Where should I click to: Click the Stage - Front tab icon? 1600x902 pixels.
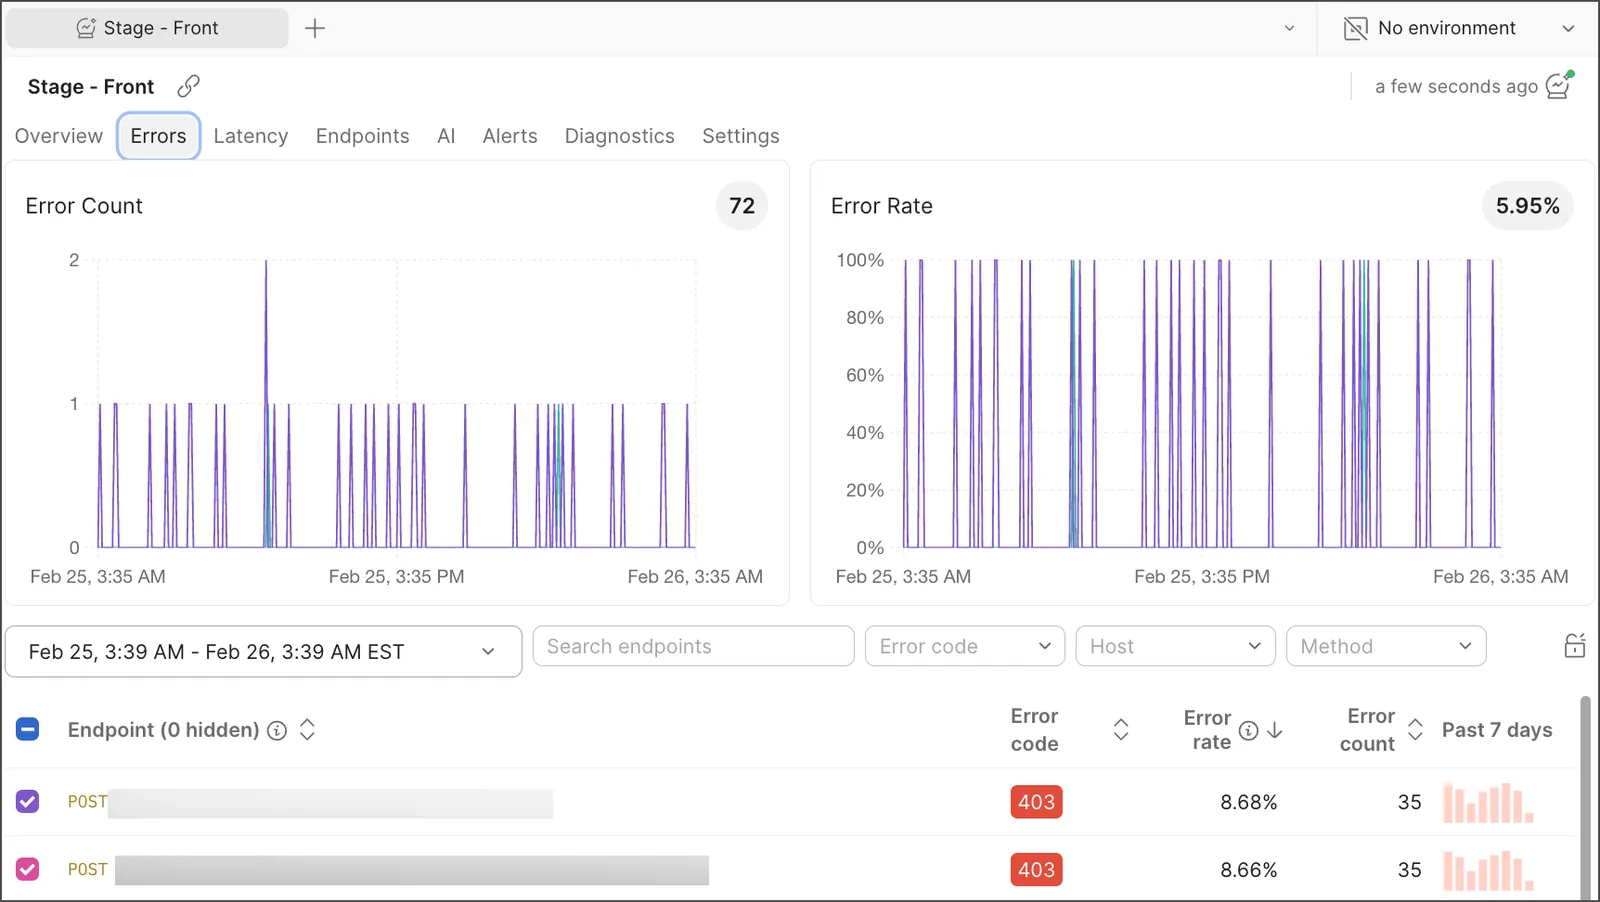click(x=87, y=28)
